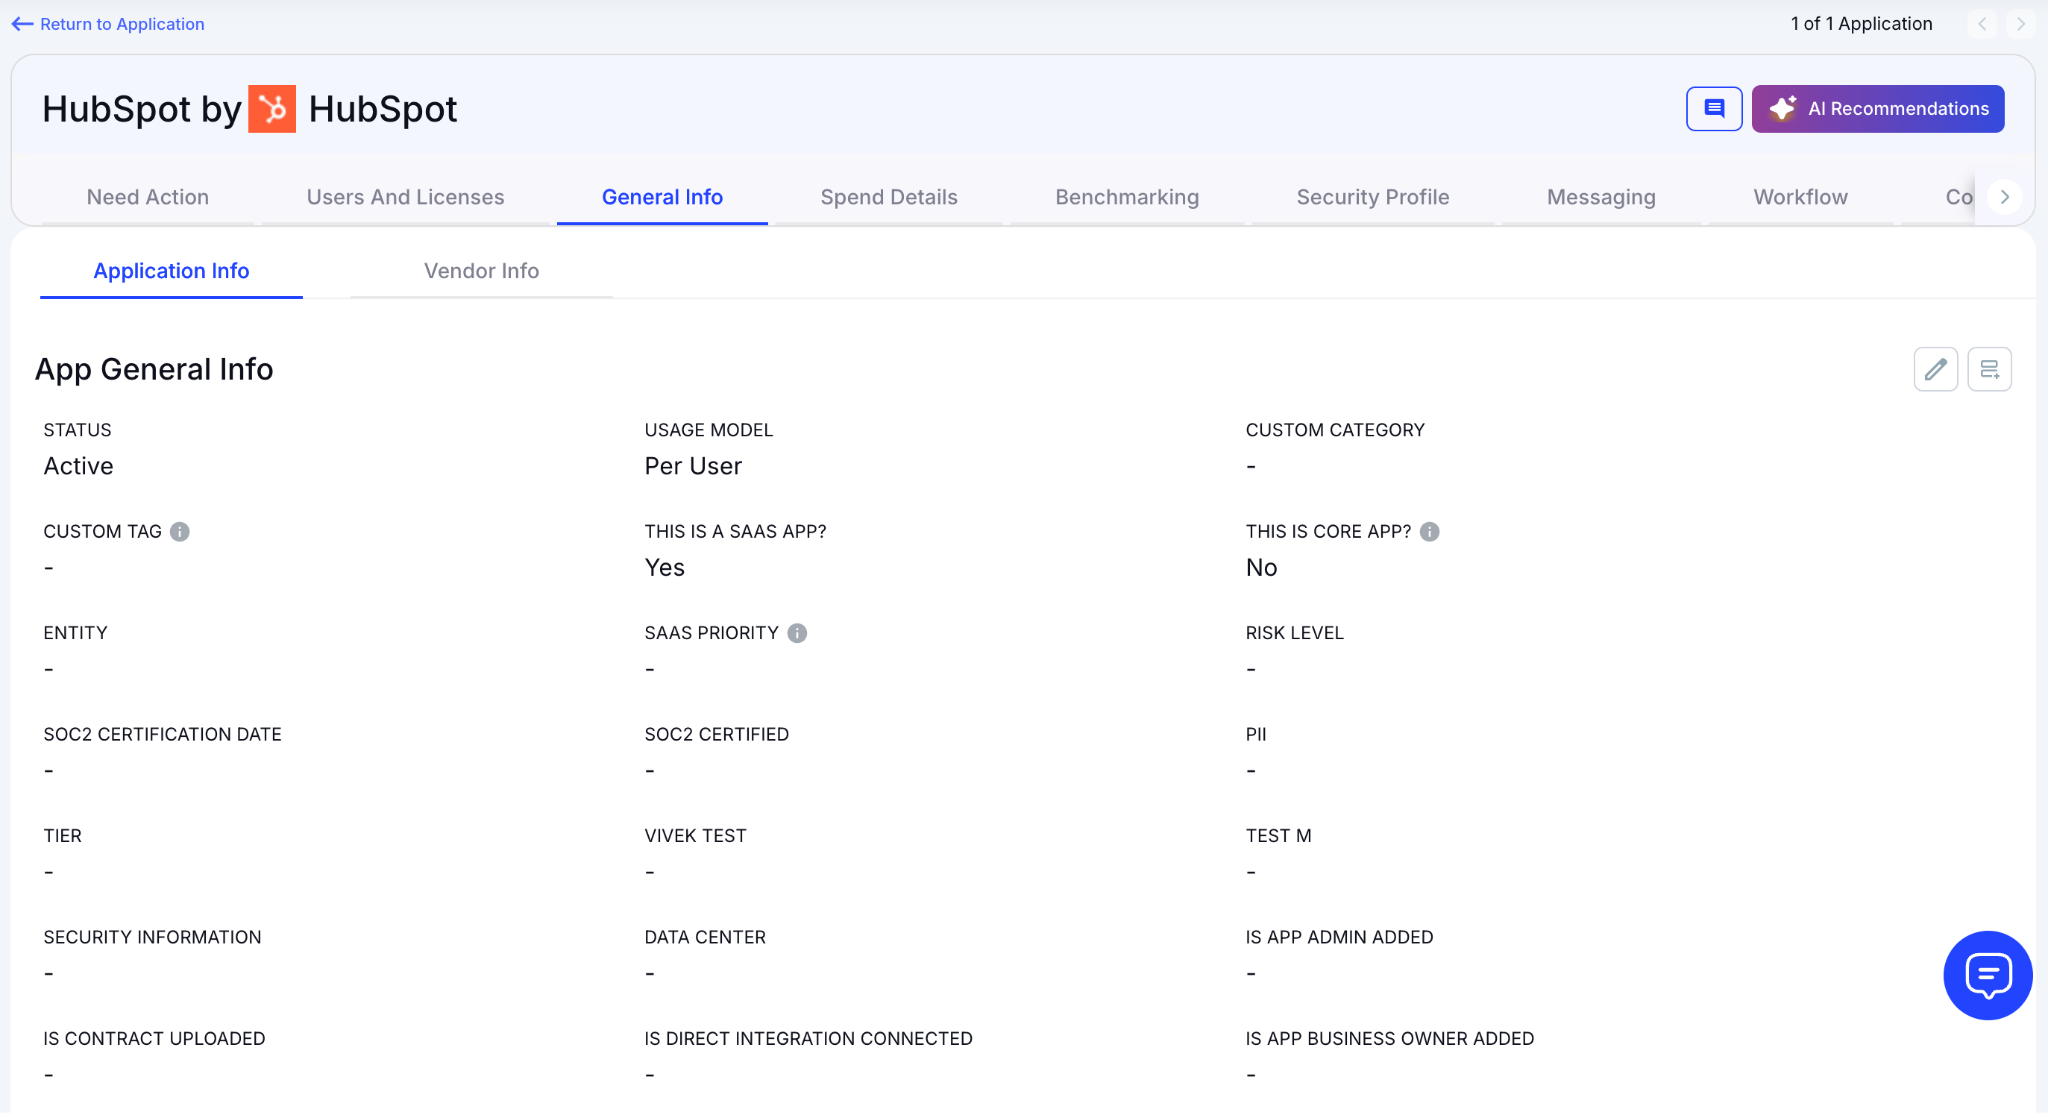Open the Benchmarking tab
Viewport: 2048px width, 1113px height.
(1127, 197)
